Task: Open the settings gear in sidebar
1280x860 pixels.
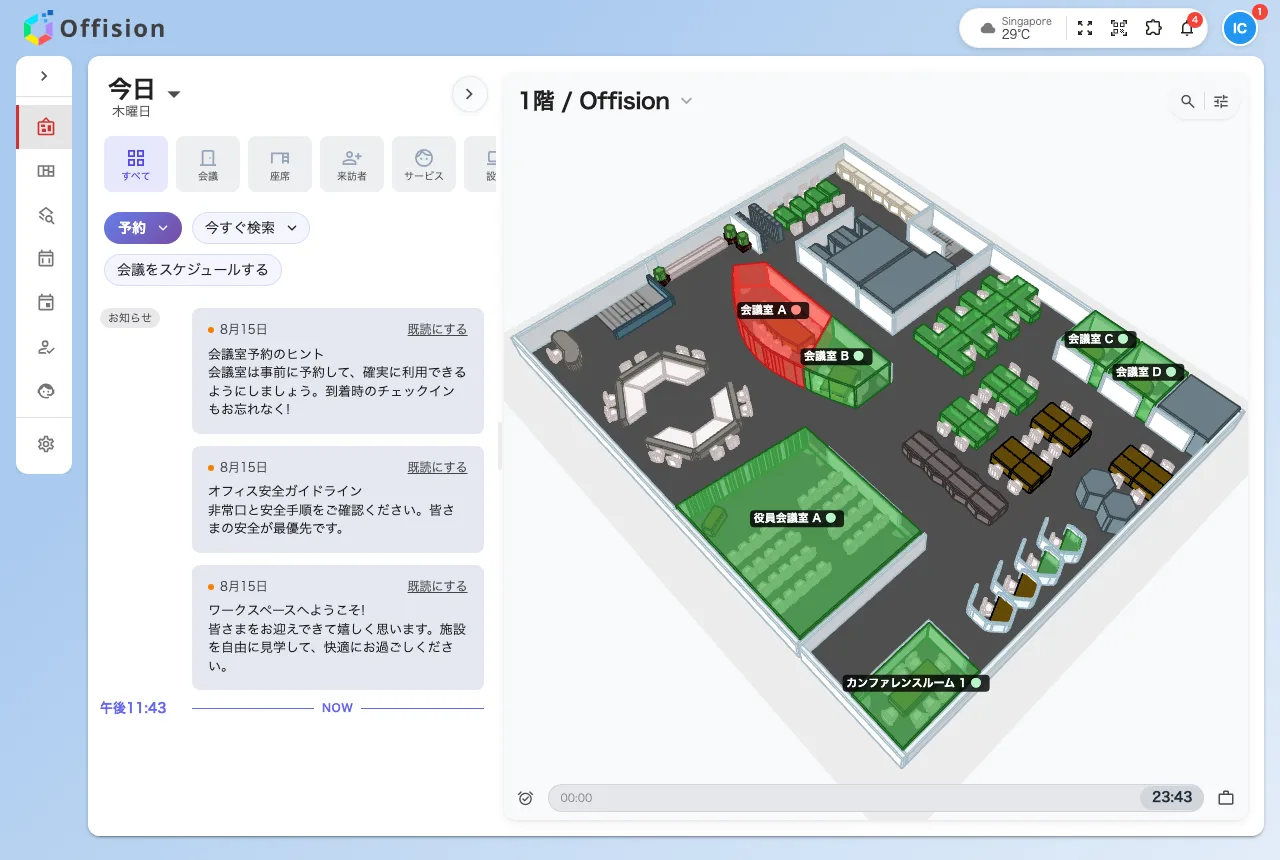Action: pos(45,444)
